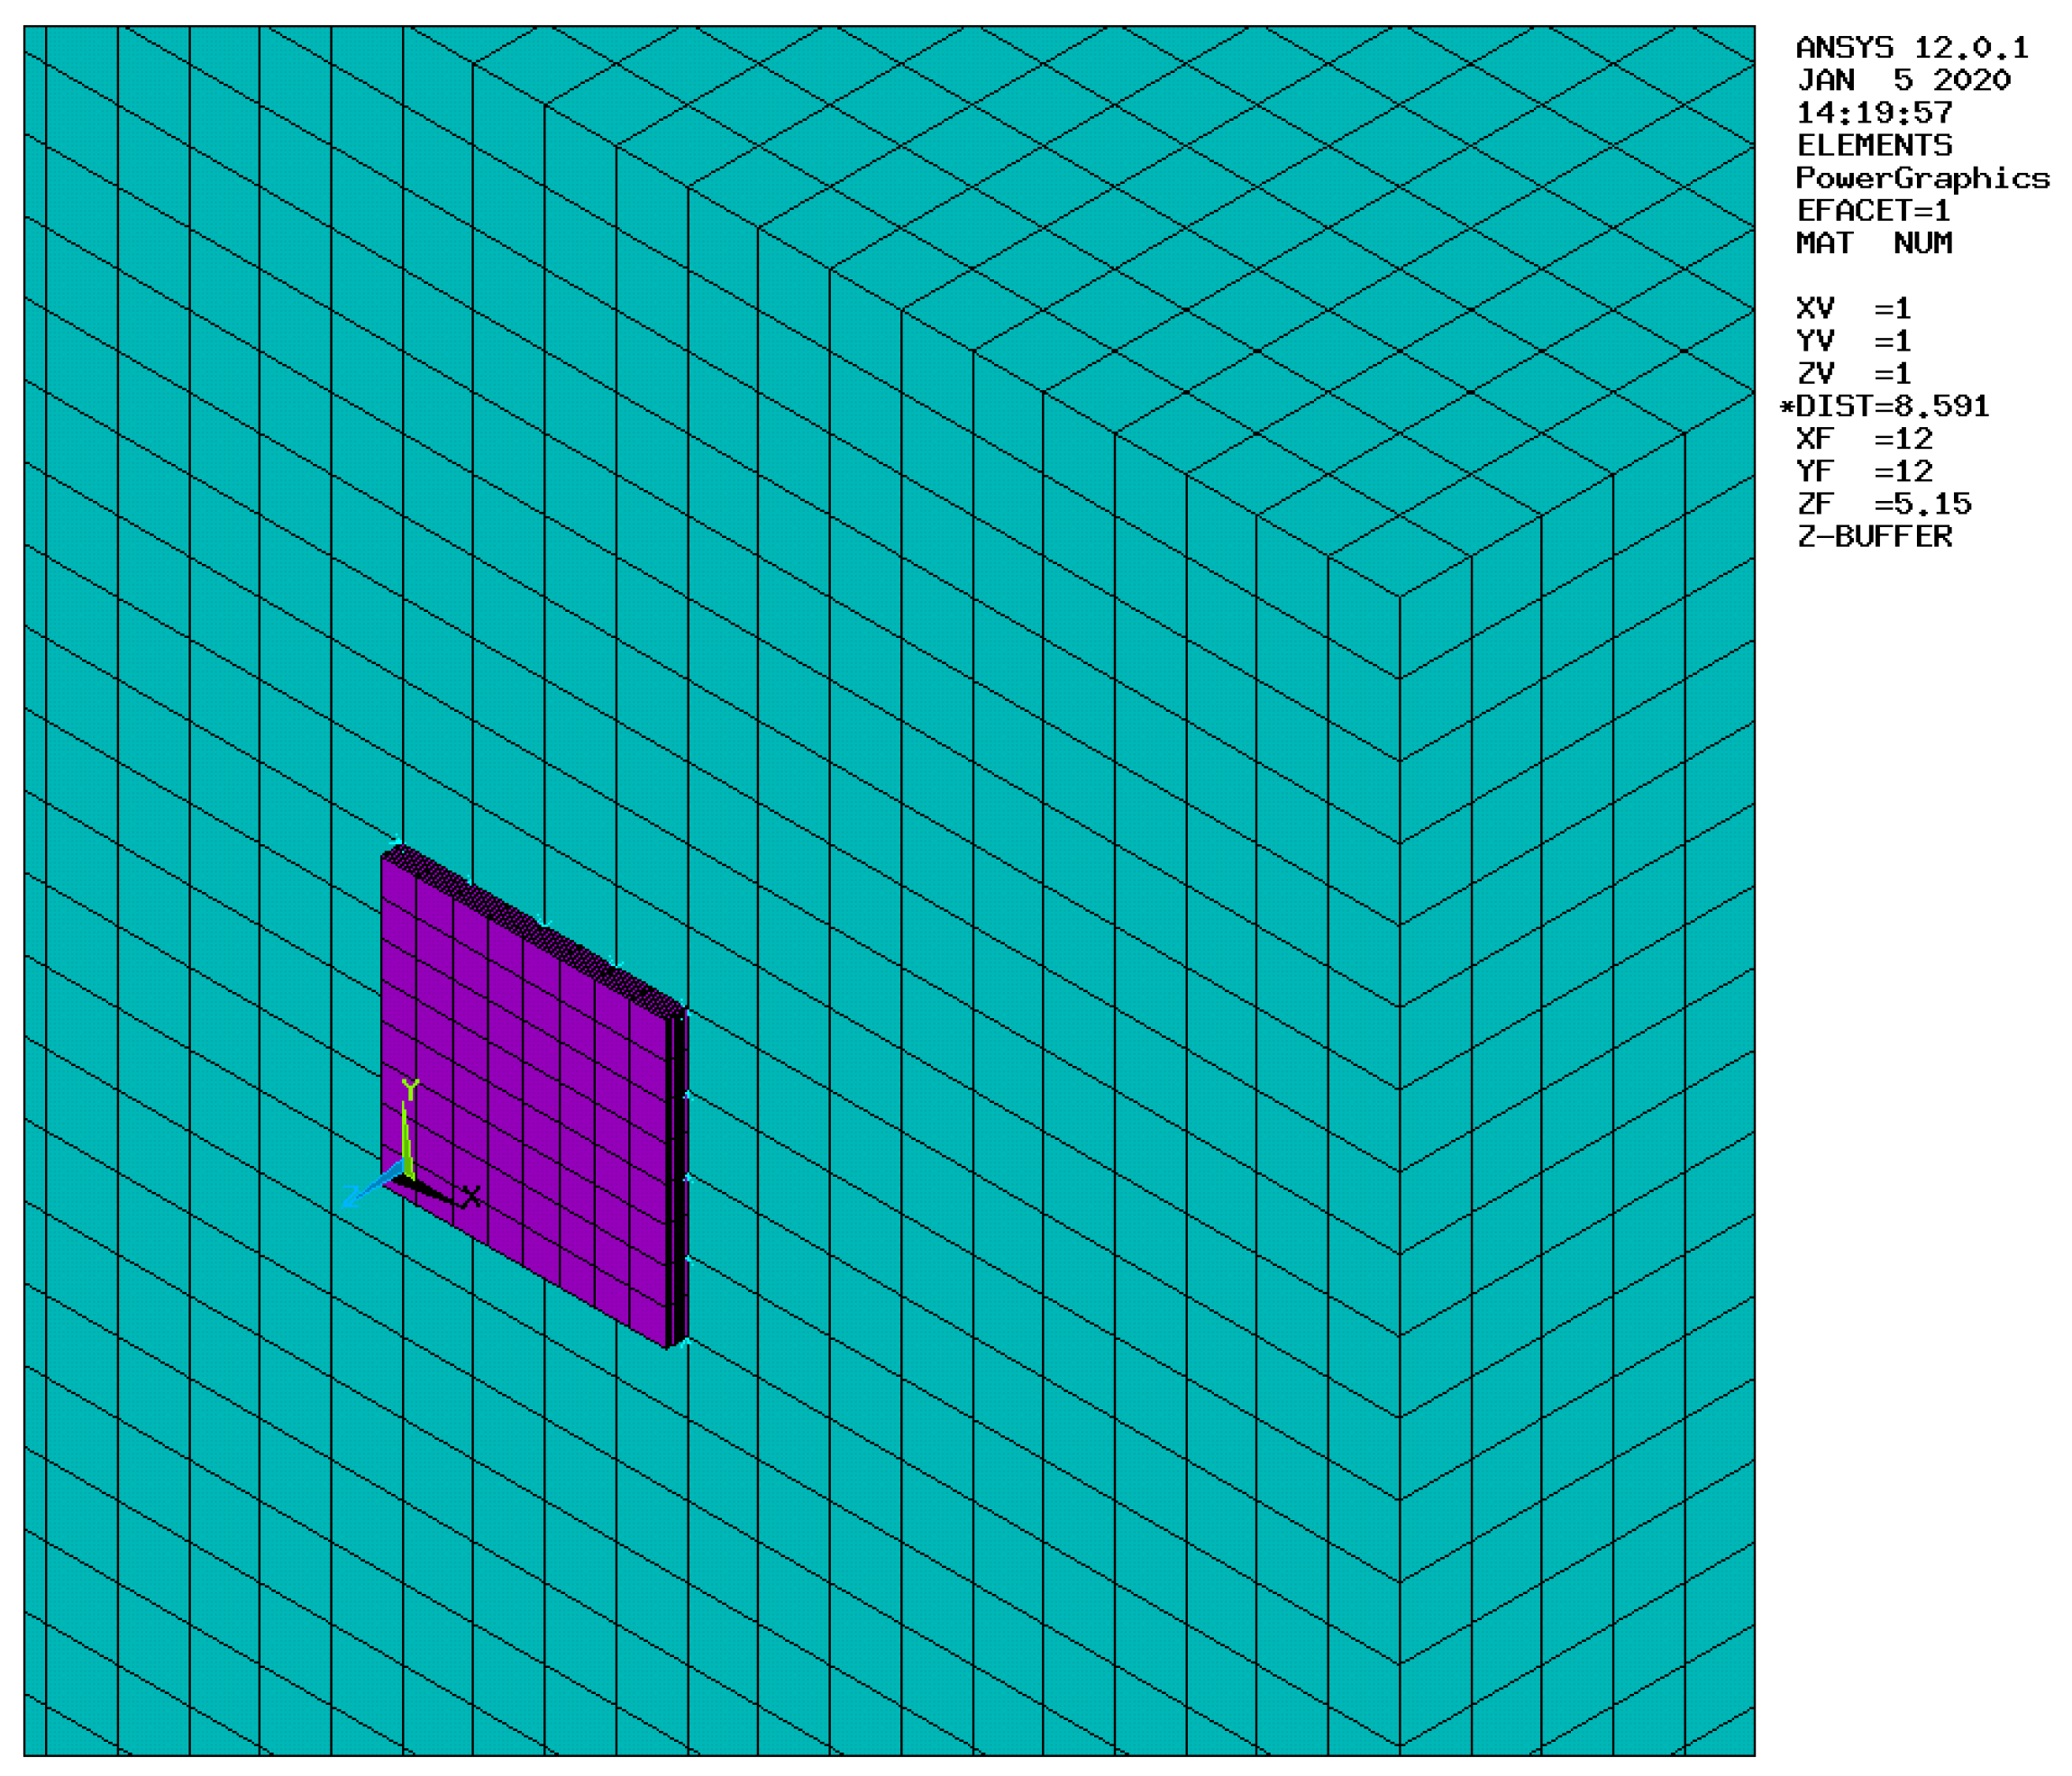Click the XV =1 view entry
Image resolution: width=2072 pixels, height=1776 pixels.
1853,308
